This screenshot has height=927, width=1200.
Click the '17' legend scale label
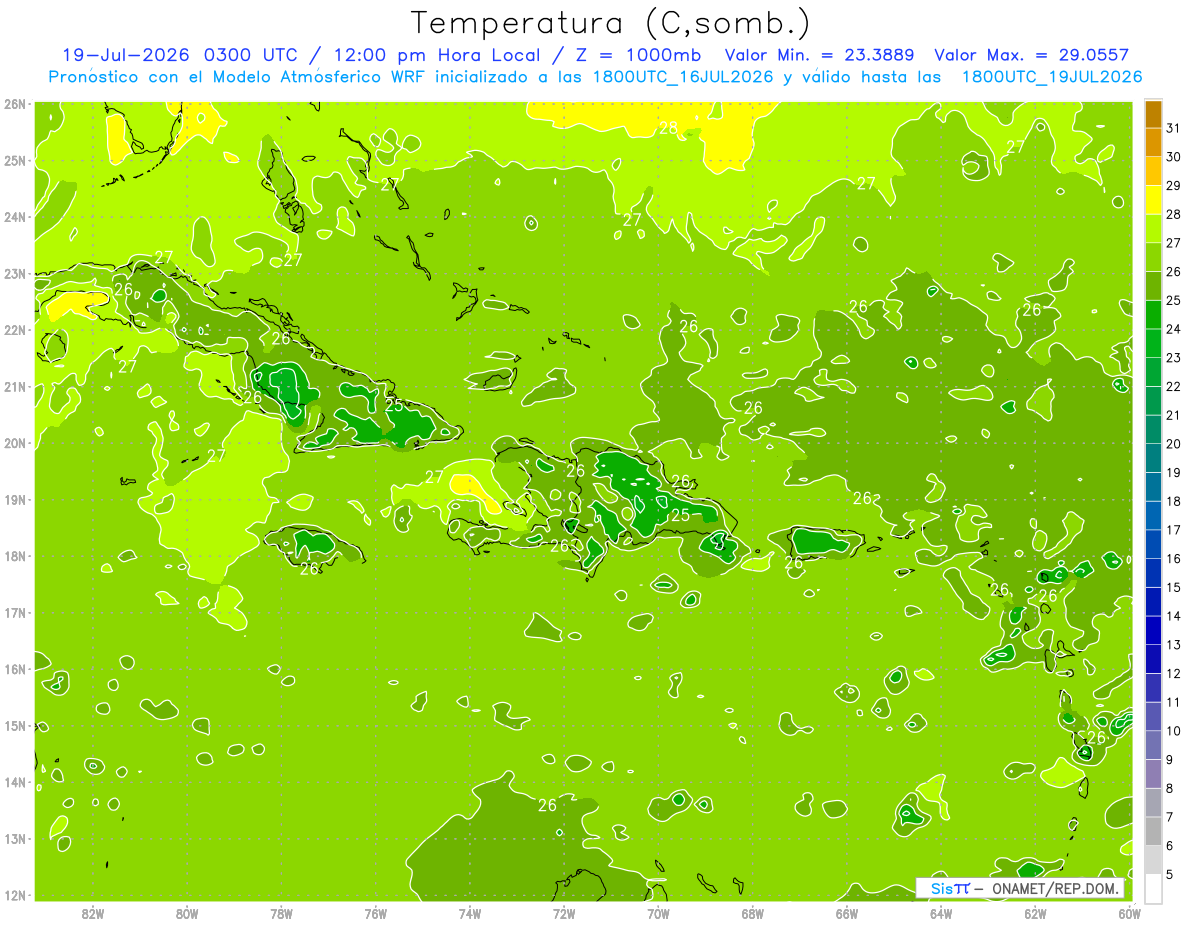(1173, 529)
